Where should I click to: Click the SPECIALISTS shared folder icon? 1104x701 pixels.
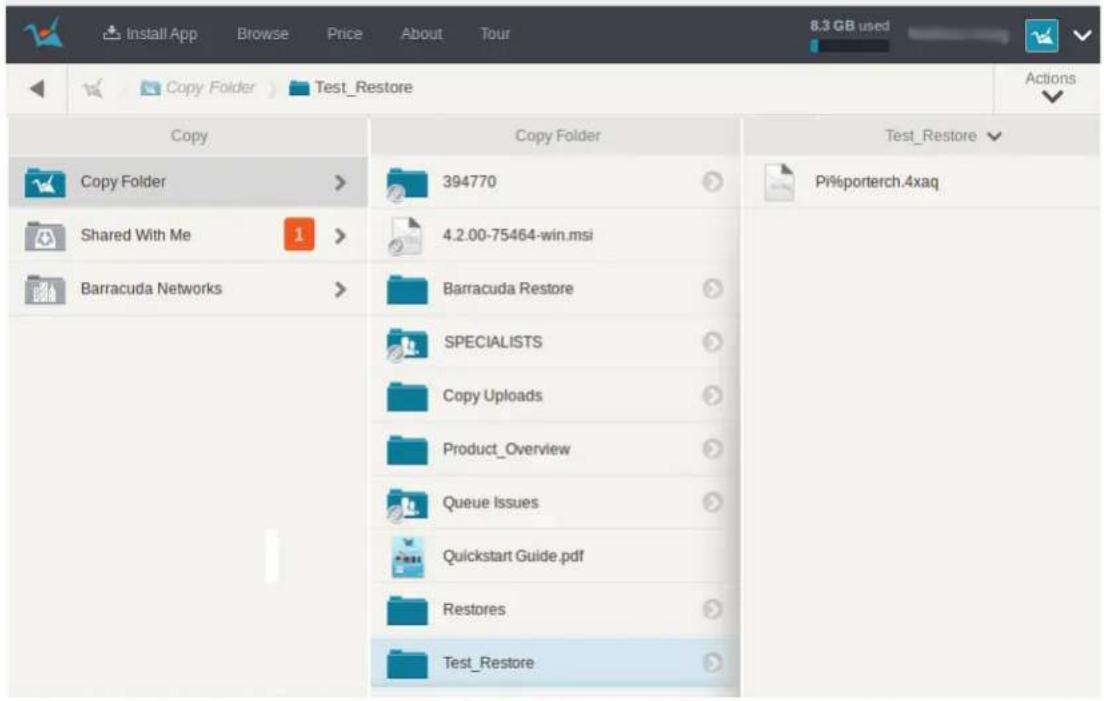tap(407, 343)
